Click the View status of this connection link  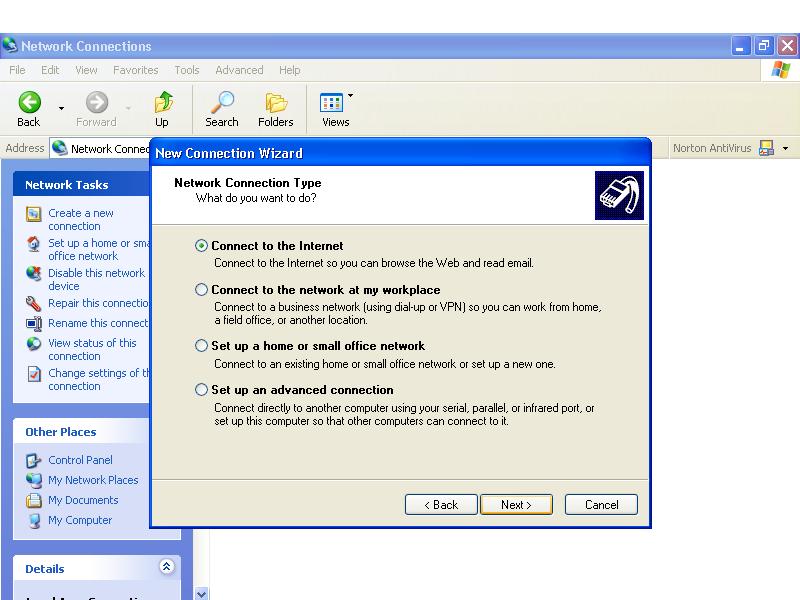click(x=92, y=349)
